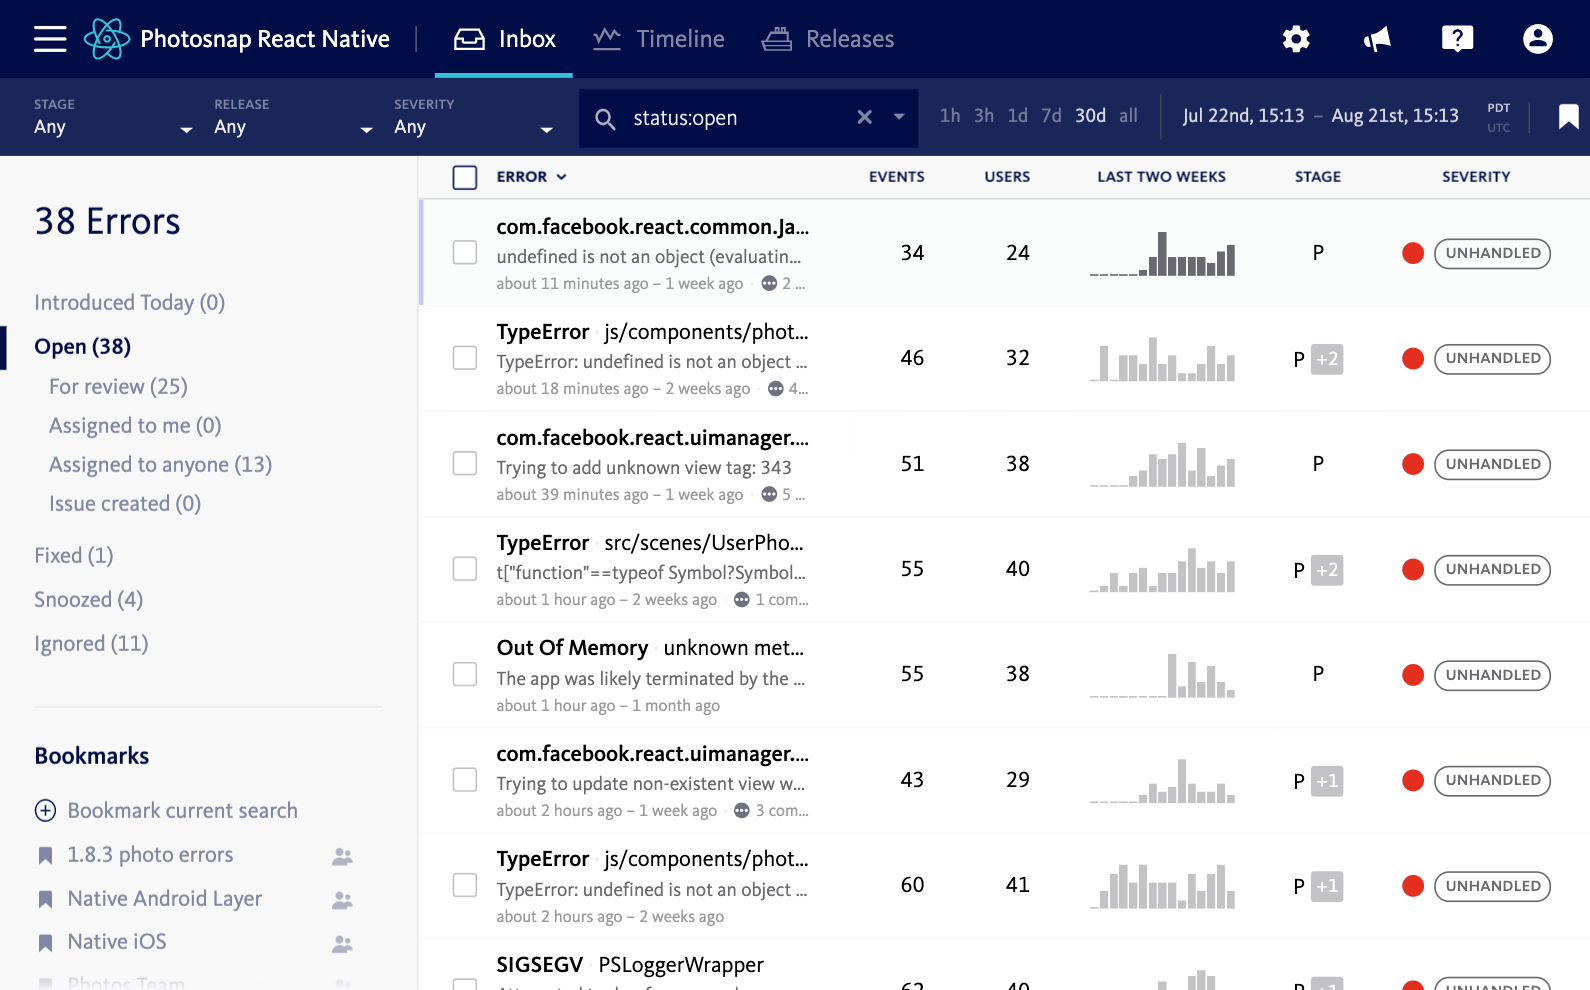
Task: Show errors For review (25)
Action: pos(118,386)
